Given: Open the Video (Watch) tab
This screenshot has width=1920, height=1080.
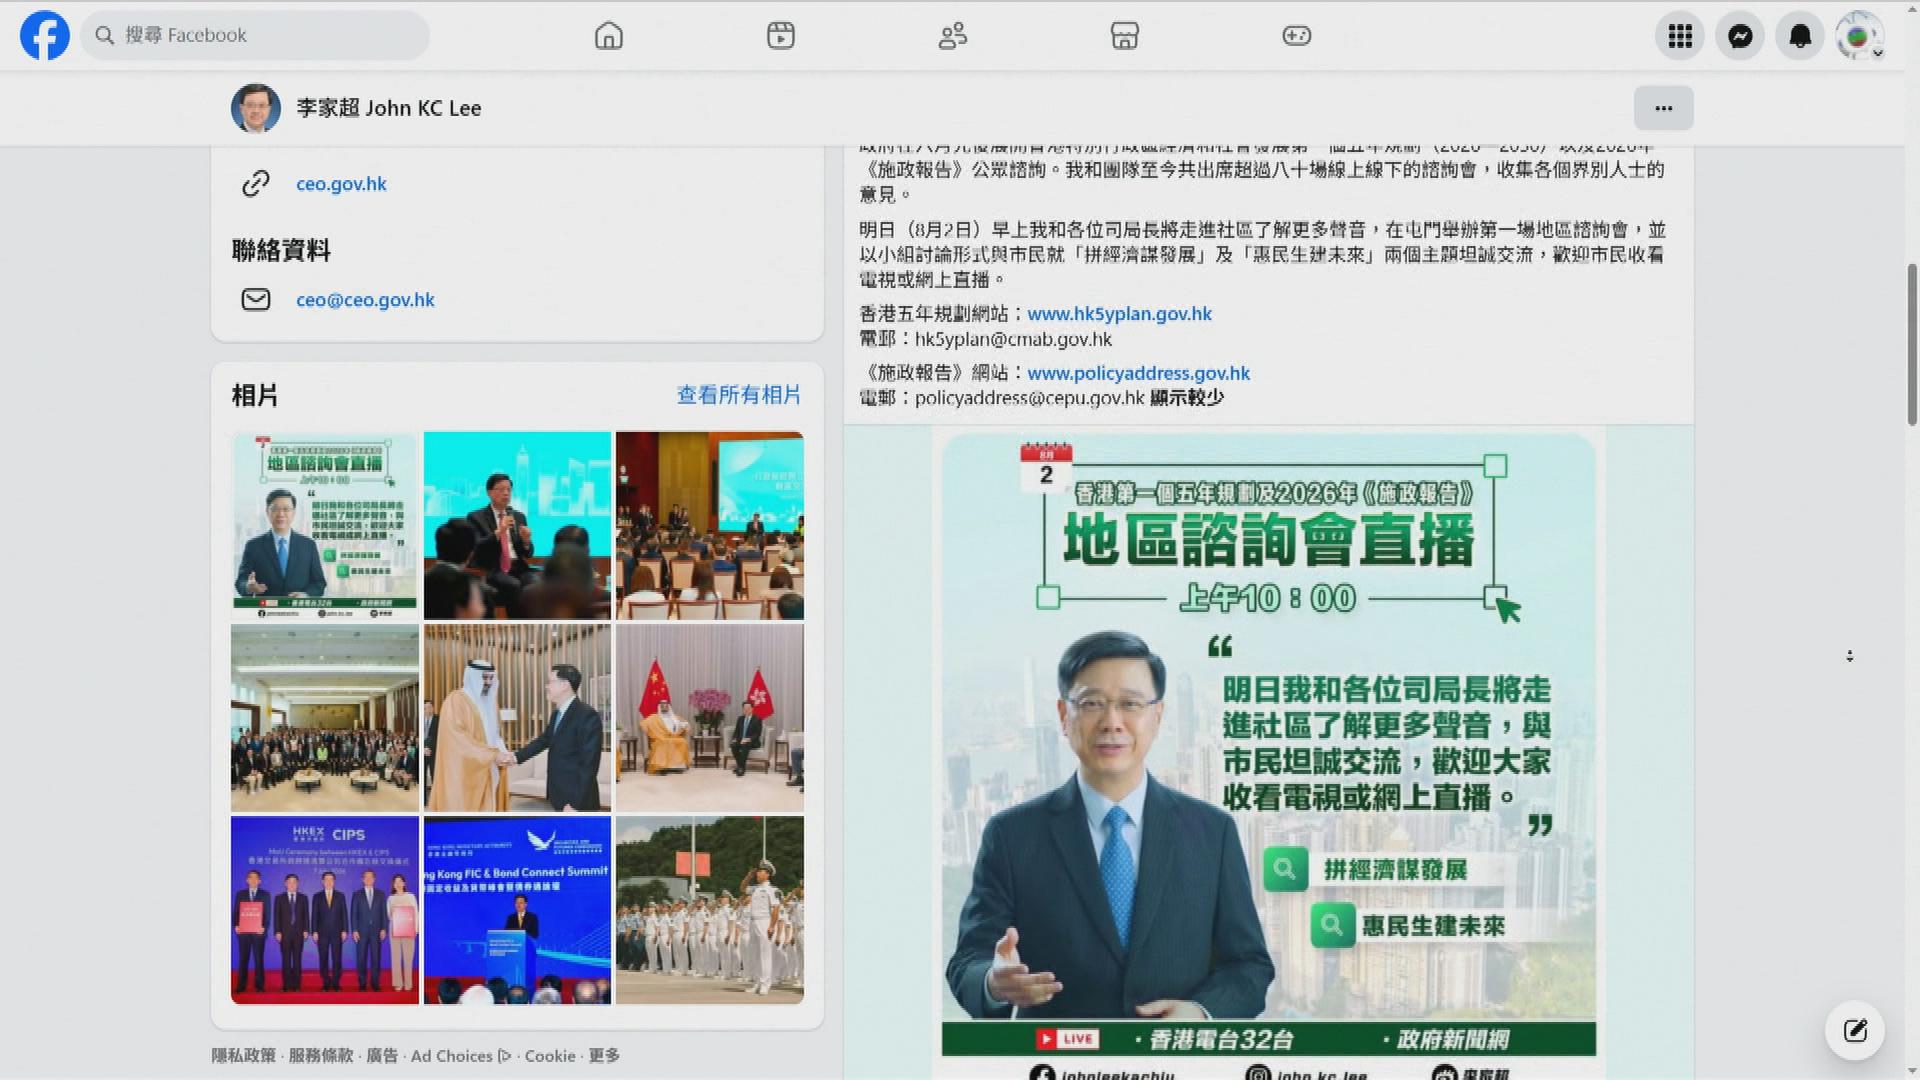Looking at the screenshot, I should pos(781,36).
